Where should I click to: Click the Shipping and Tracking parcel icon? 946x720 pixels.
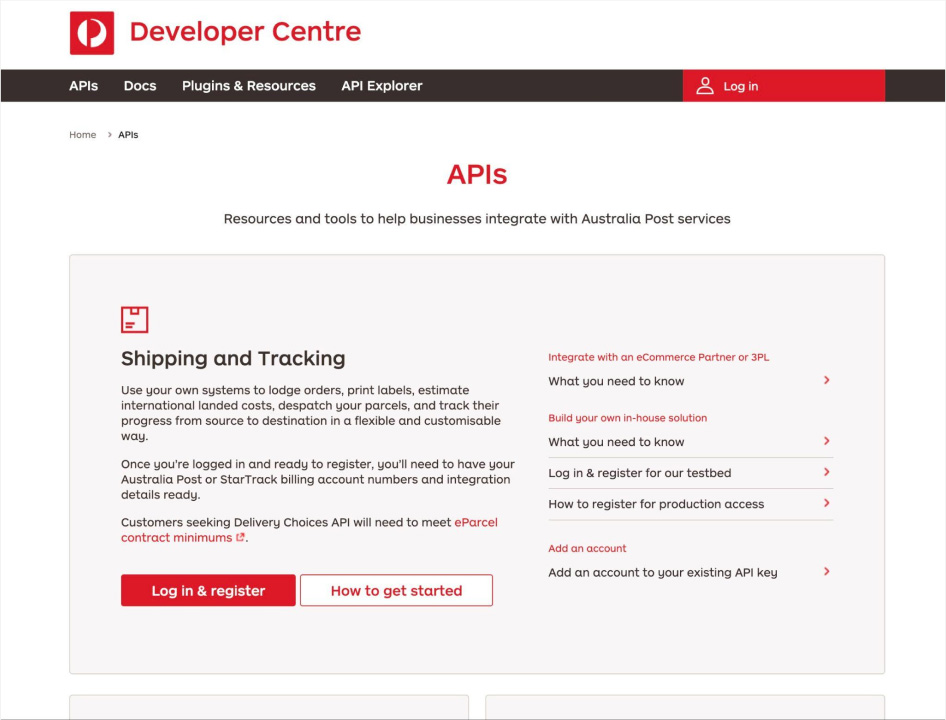coord(135,319)
